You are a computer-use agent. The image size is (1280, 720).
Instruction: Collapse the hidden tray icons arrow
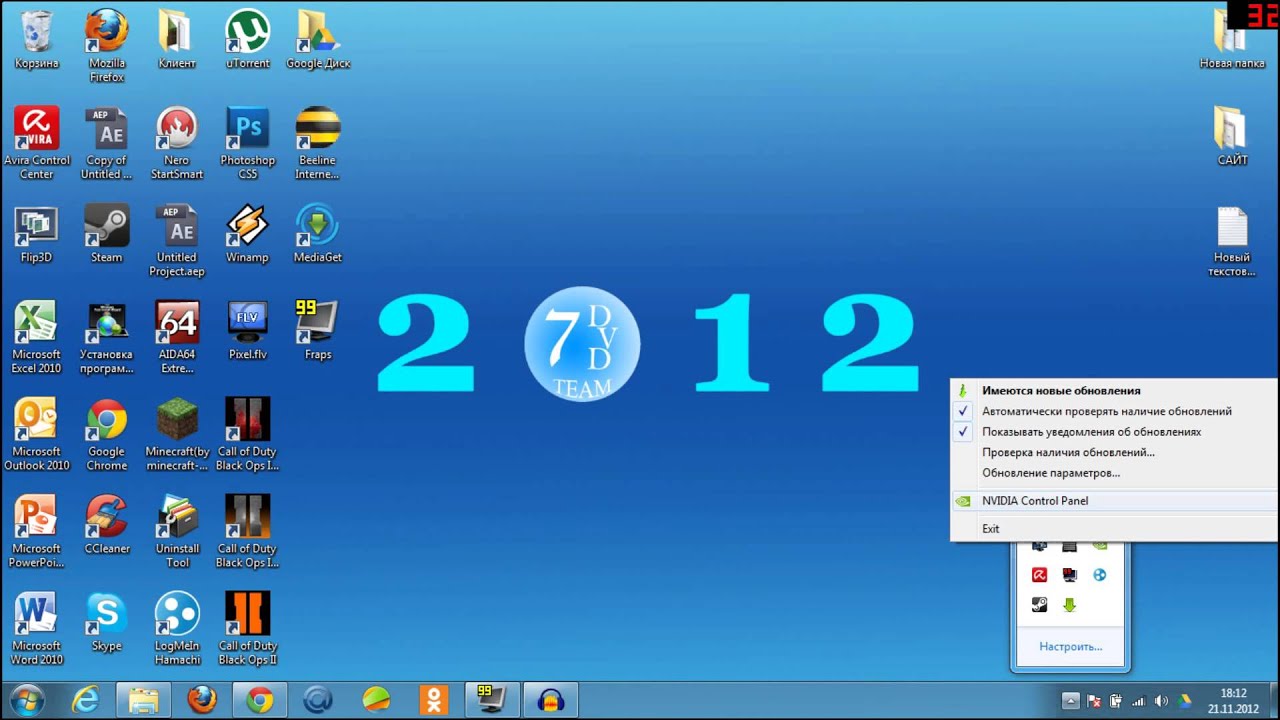click(x=1070, y=701)
